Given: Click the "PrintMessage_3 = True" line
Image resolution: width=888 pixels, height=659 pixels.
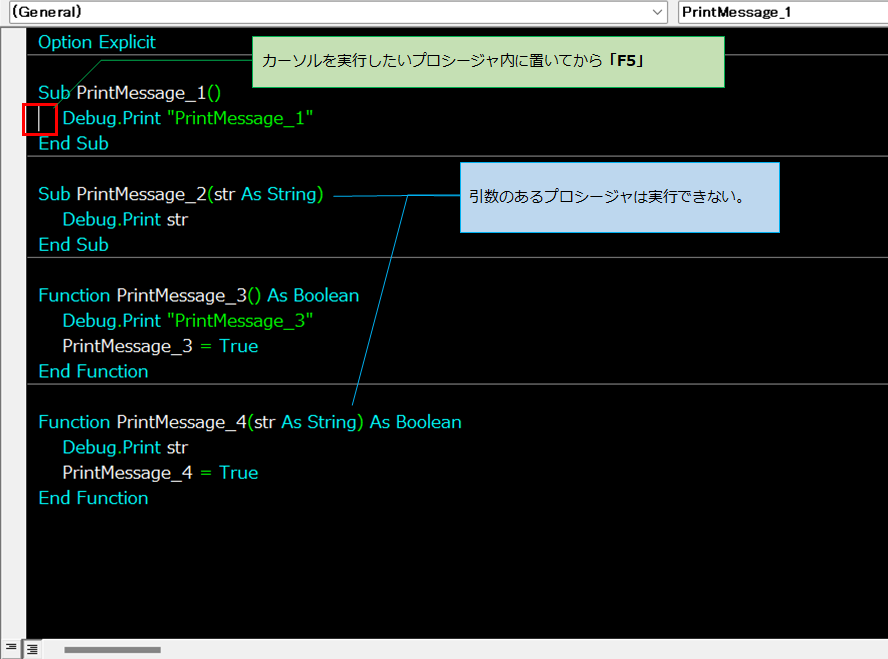Looking at the screenshot, I should (x=160, y=346).
